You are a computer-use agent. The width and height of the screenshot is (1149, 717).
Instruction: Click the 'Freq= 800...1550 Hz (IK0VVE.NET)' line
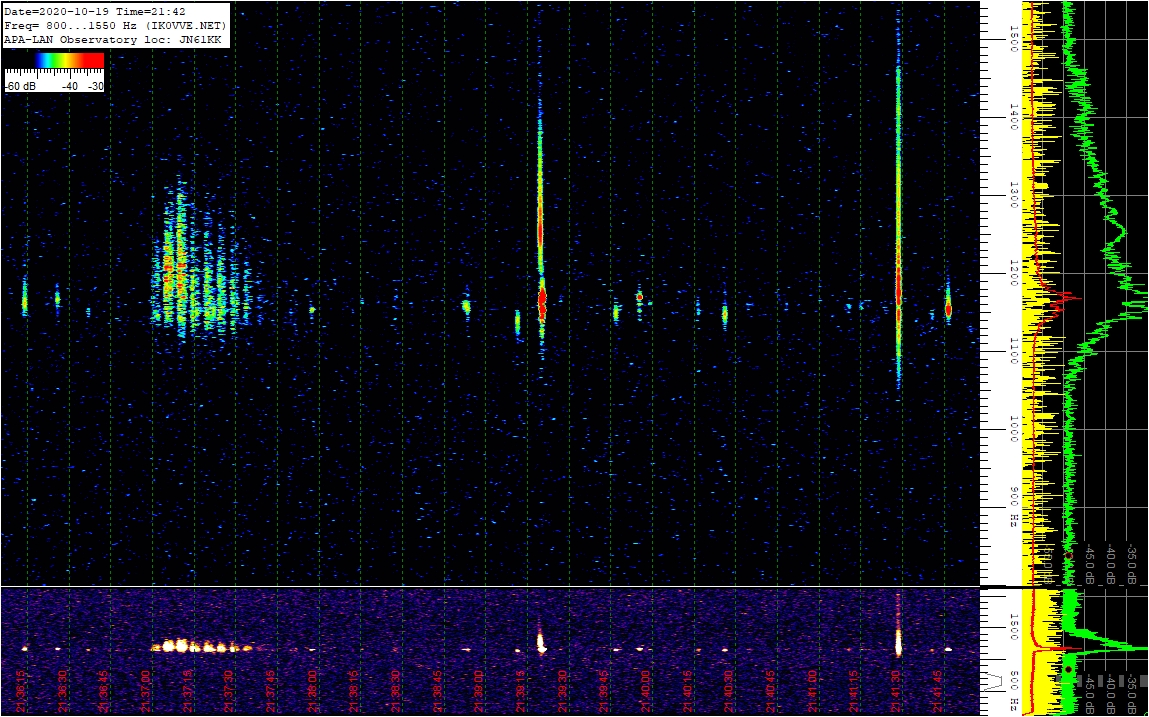(x=116, y=26)
